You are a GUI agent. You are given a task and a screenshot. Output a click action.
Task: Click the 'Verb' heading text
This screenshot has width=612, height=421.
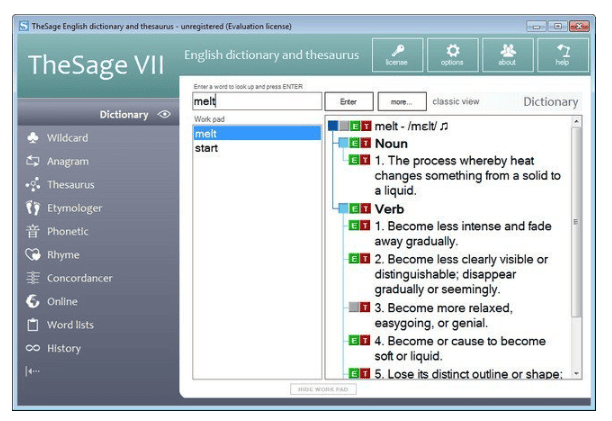coord(389,209)
